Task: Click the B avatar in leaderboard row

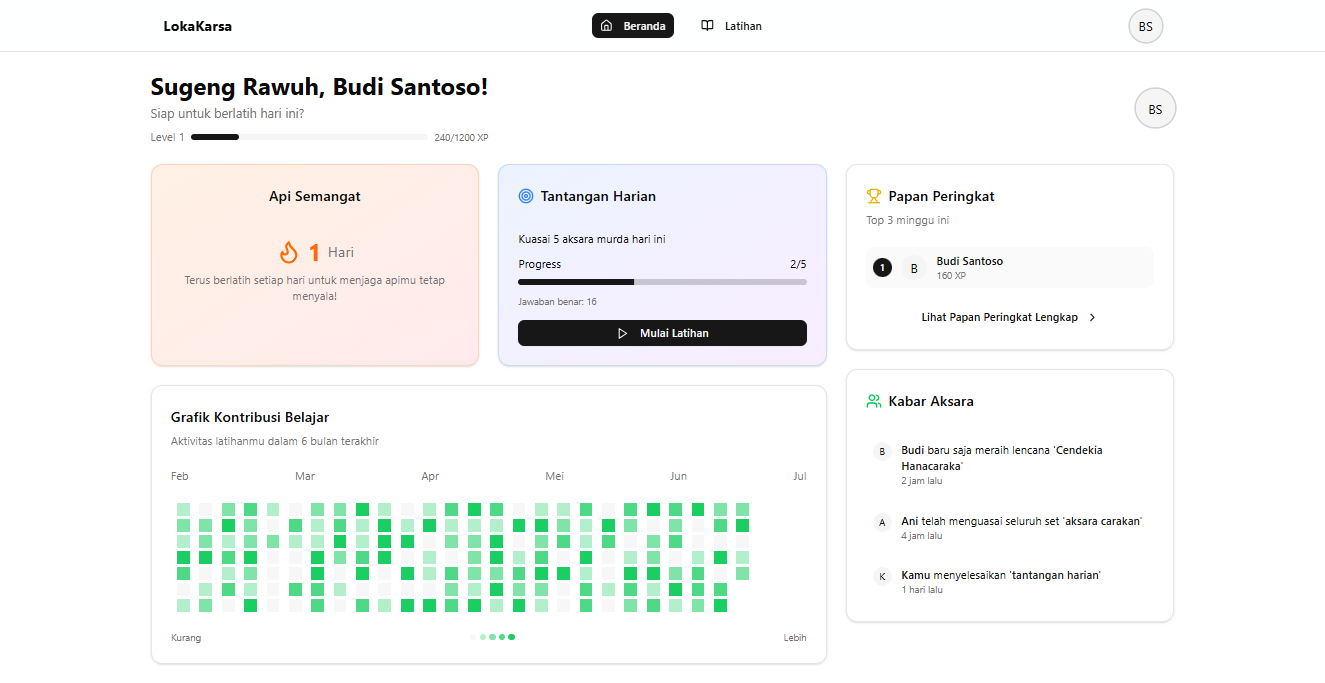Action: point(914,268)
